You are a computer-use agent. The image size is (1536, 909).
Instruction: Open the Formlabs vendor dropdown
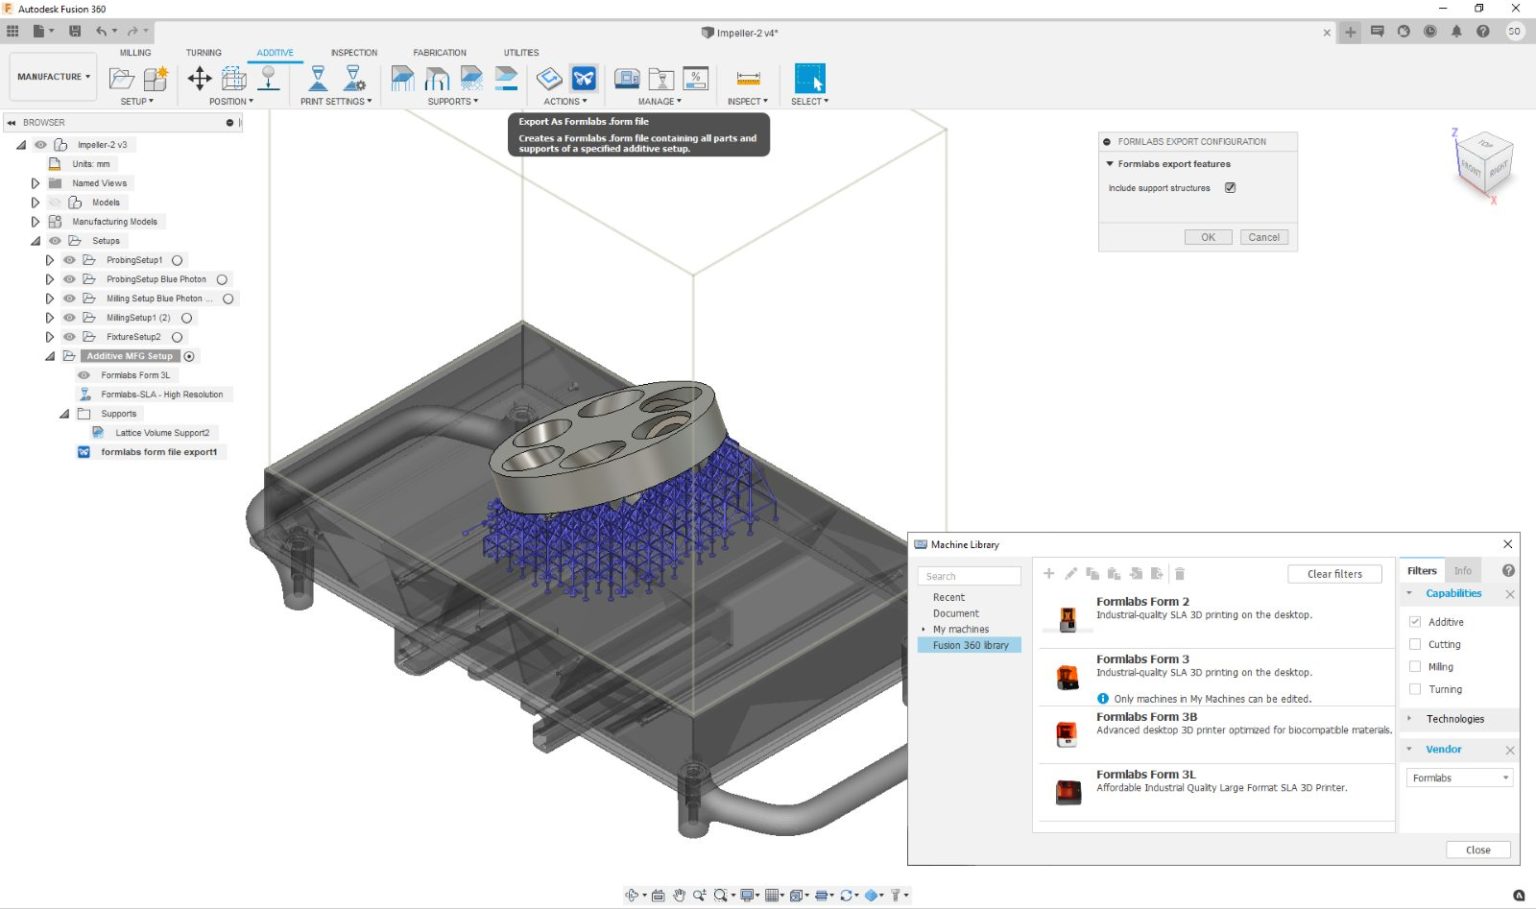[x=1458, y=777]
